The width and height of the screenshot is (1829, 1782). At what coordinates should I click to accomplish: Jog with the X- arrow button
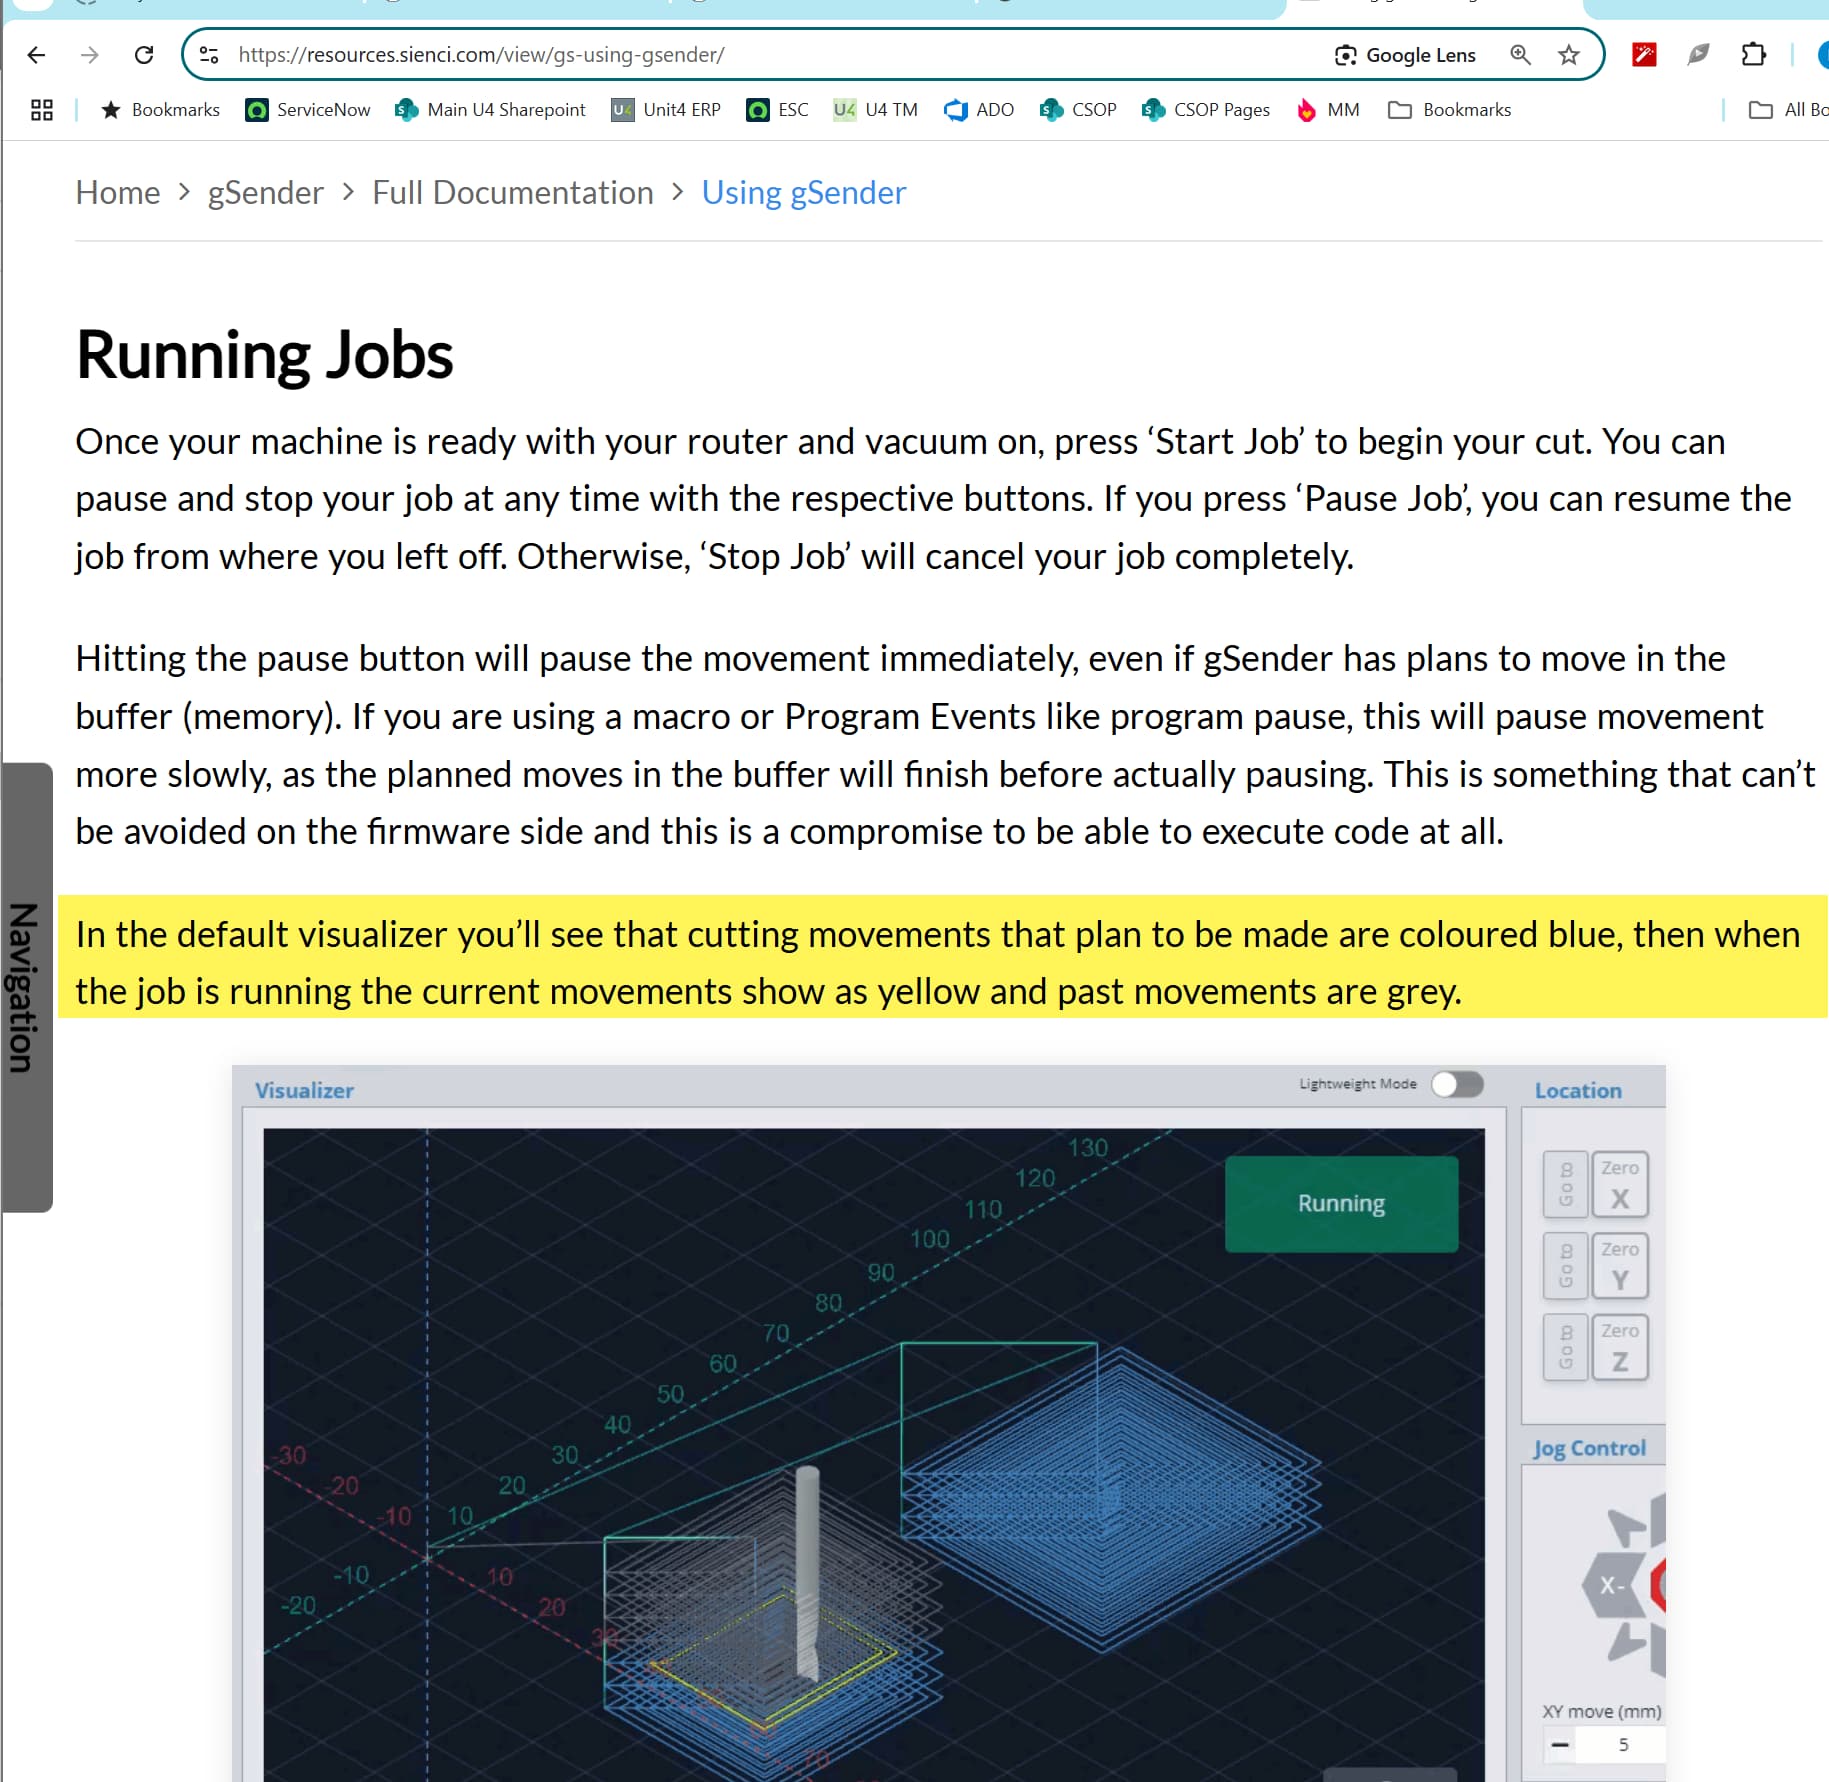[x=1612, y=1585]
